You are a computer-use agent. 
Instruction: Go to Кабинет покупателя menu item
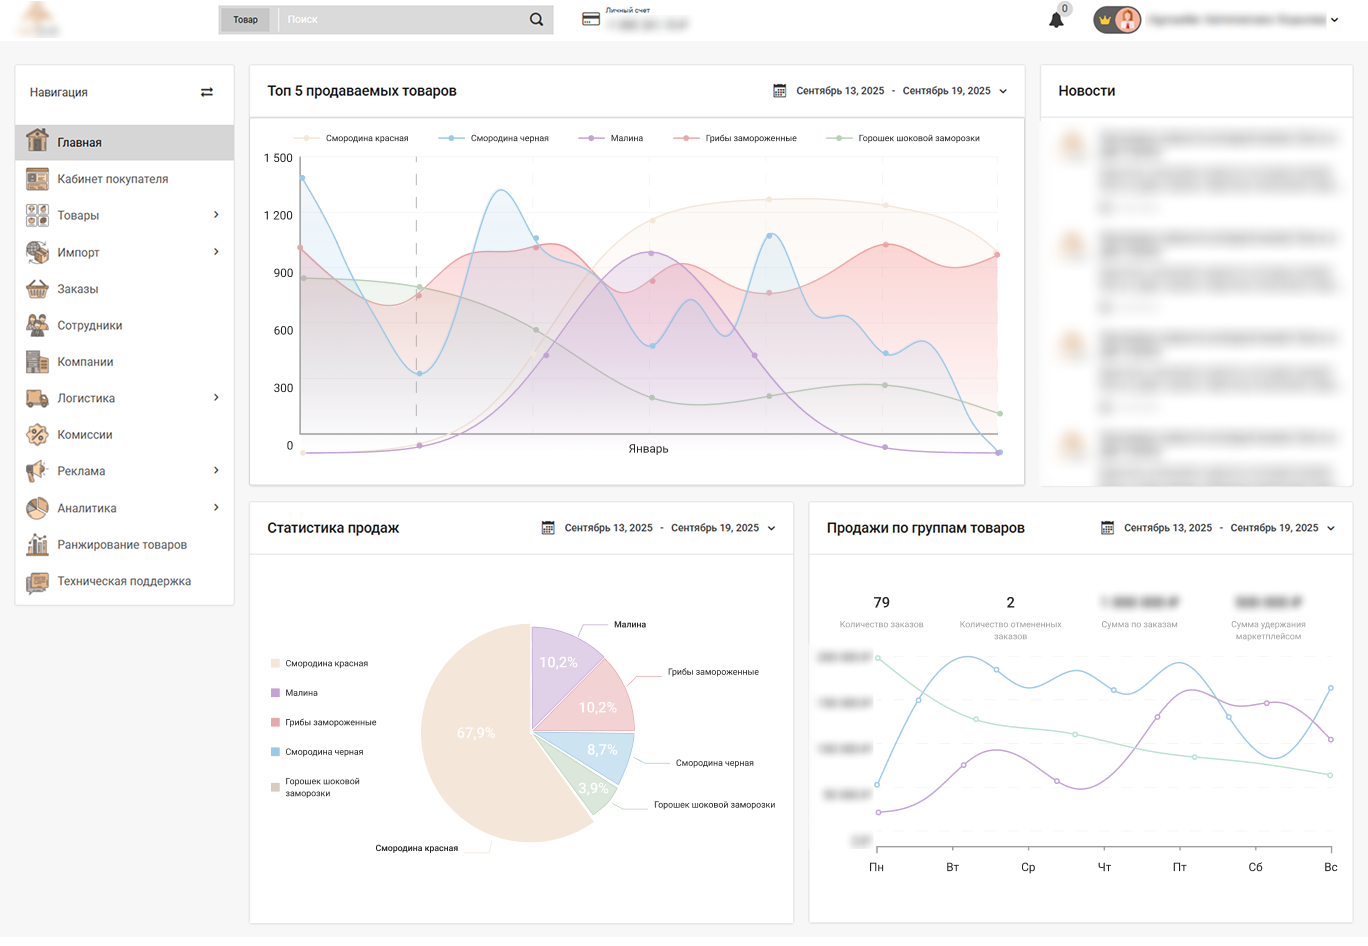[112, 179]
